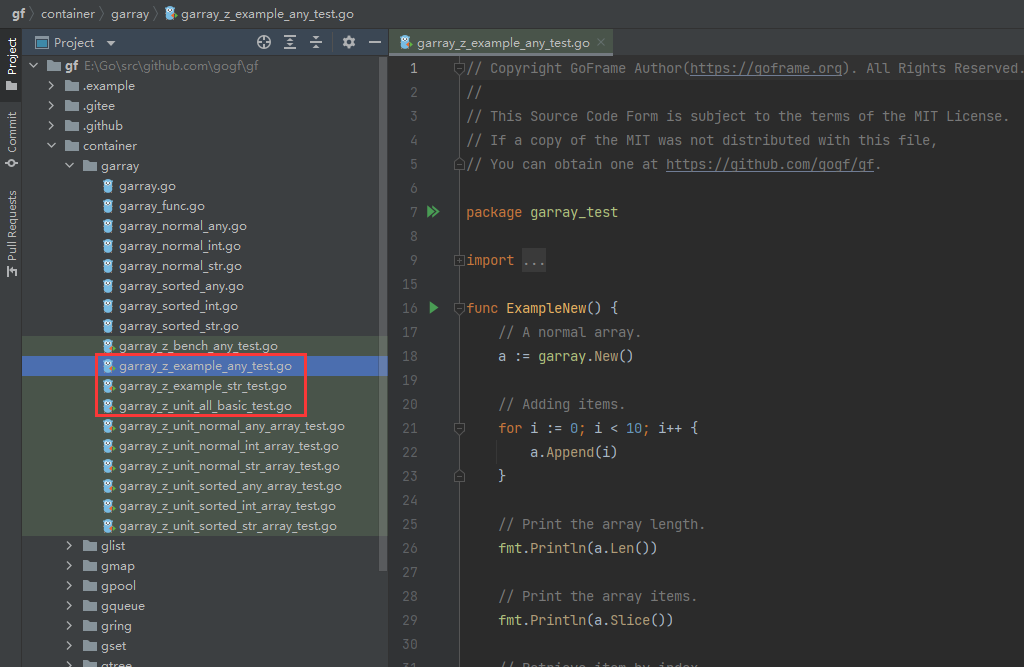Image resolution: width=1024 pixels, height=667 pixels.
Task: Open the Project panel settings gear
Action: (349, 42)
